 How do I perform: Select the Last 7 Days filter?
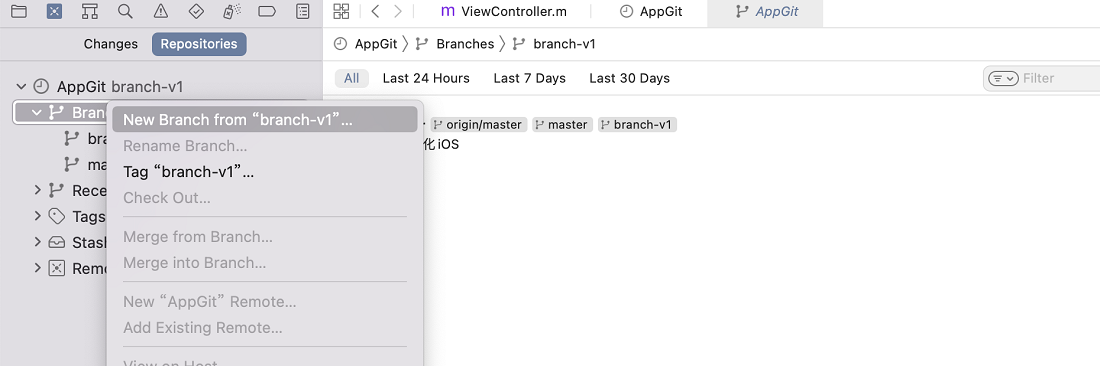point(529,79)
